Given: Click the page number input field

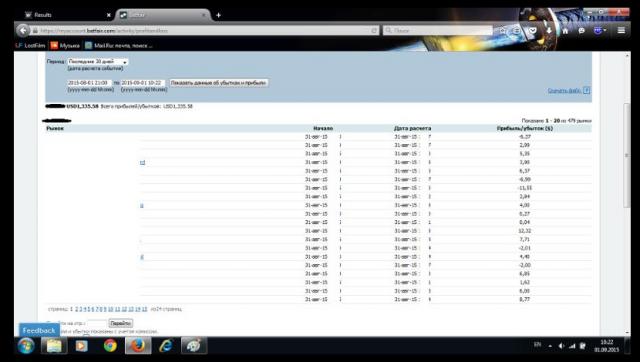Looking at the screenshot, I should point(97,323).
